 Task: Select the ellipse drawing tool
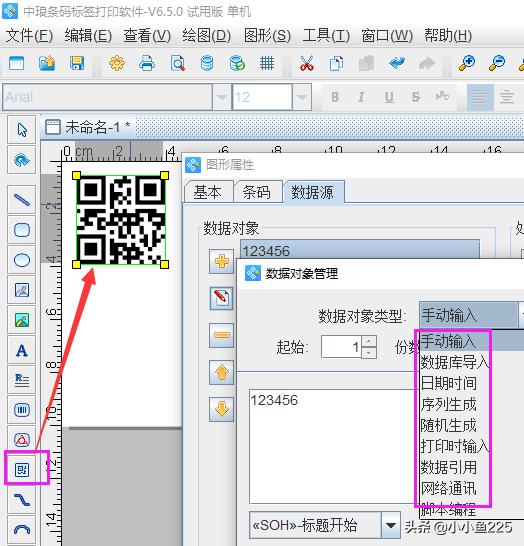pyautogui.click(x=22, y=260)
